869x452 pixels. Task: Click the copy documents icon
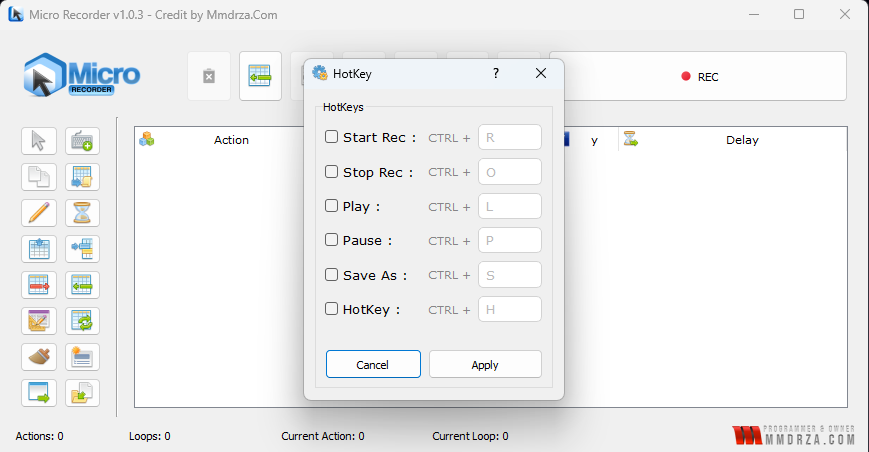click(39, 177)
